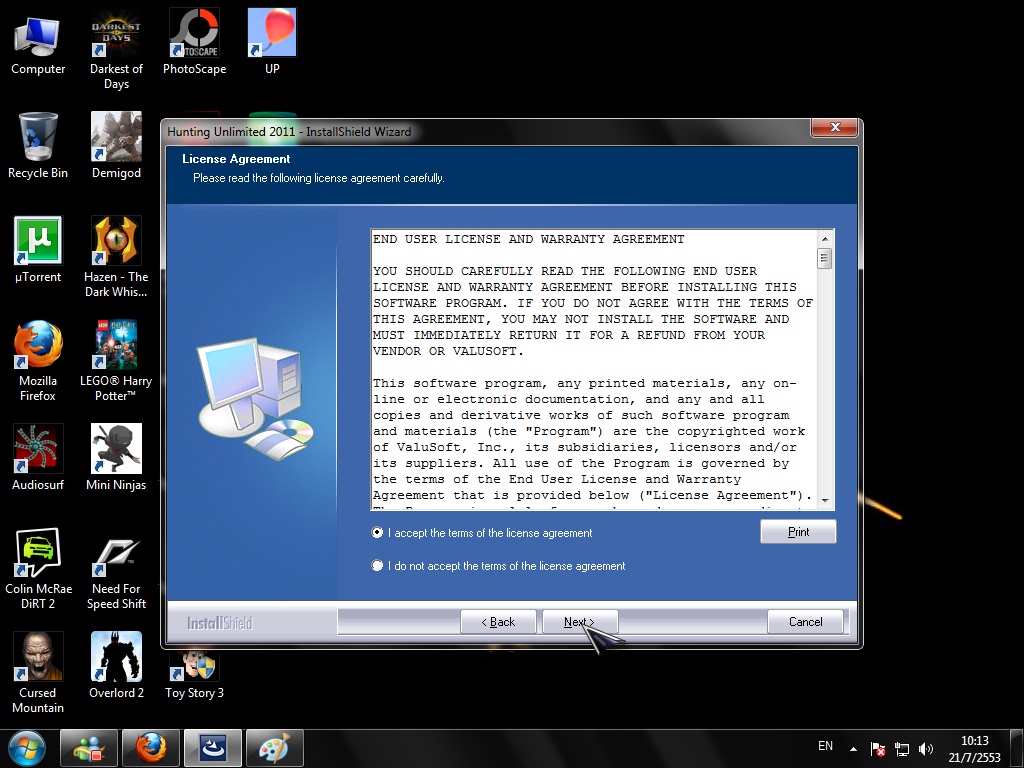Launch LEGO Harry Potter shortcut

116,360
